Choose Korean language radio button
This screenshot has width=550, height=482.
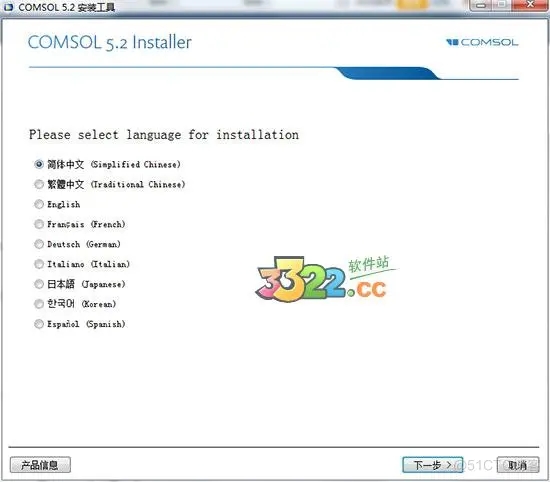39,304
